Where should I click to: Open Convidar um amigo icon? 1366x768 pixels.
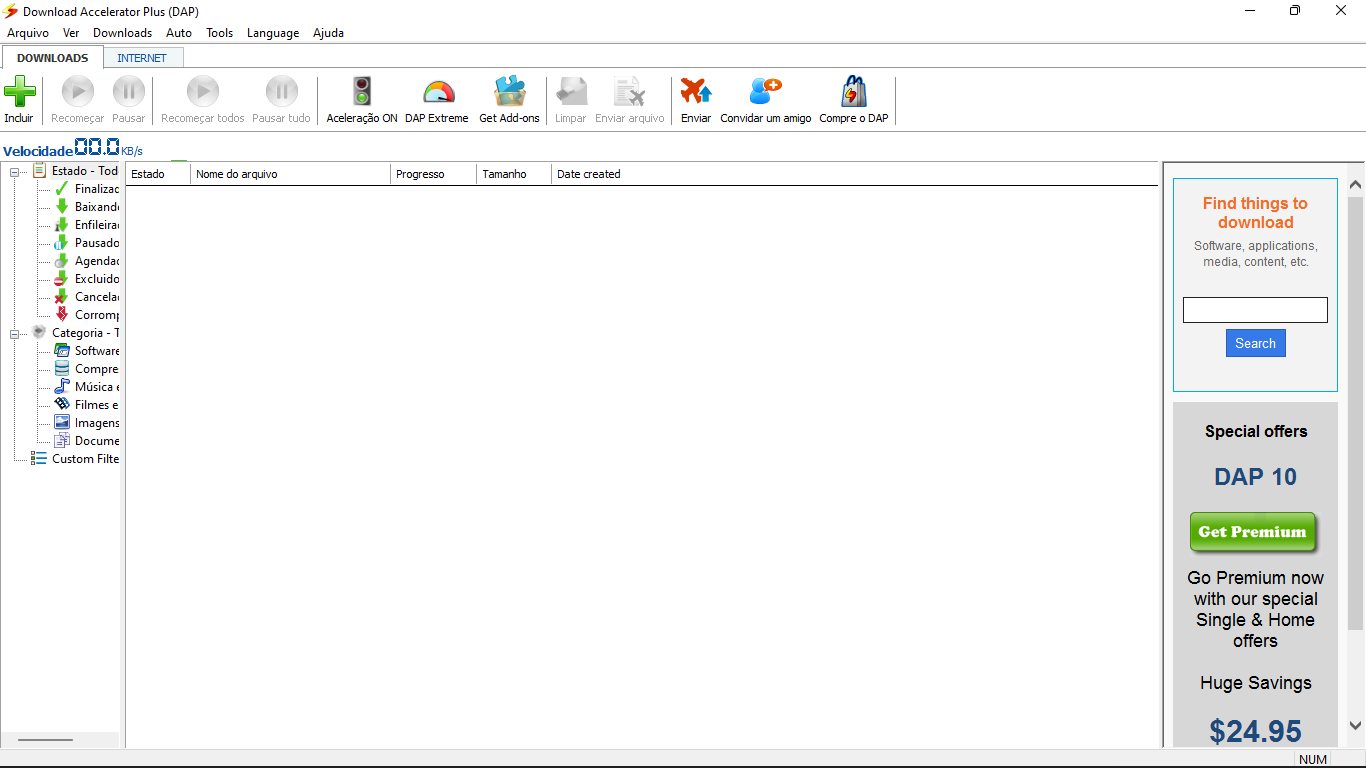pos(765,93)
